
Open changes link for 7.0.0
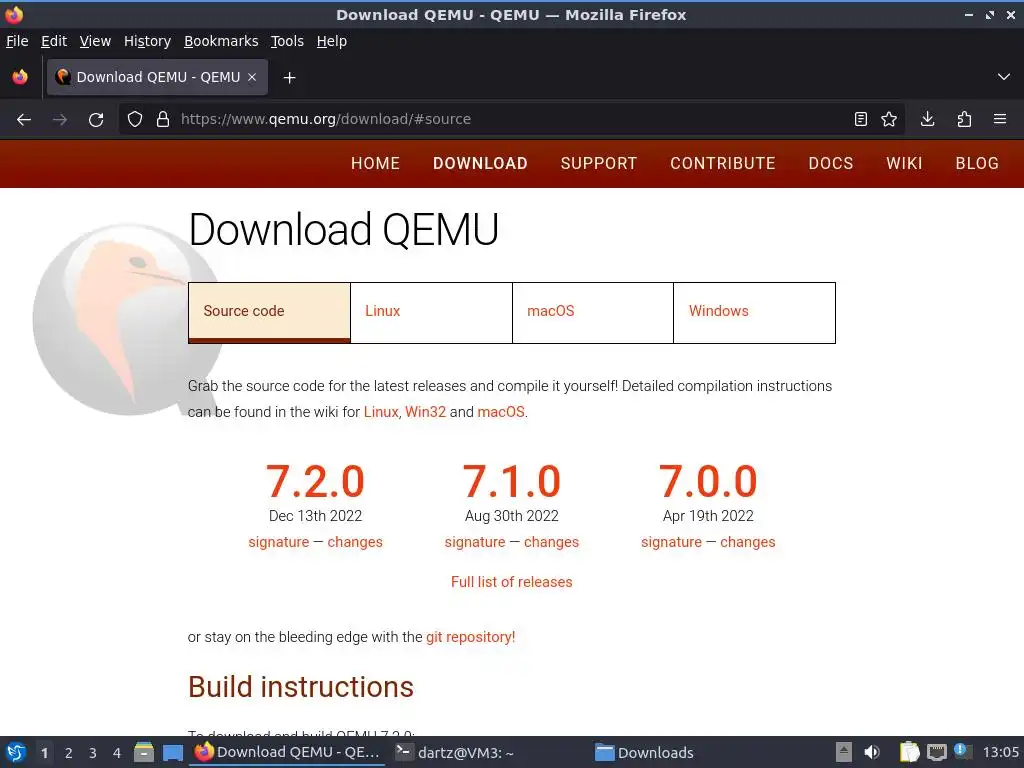[748, 542]
